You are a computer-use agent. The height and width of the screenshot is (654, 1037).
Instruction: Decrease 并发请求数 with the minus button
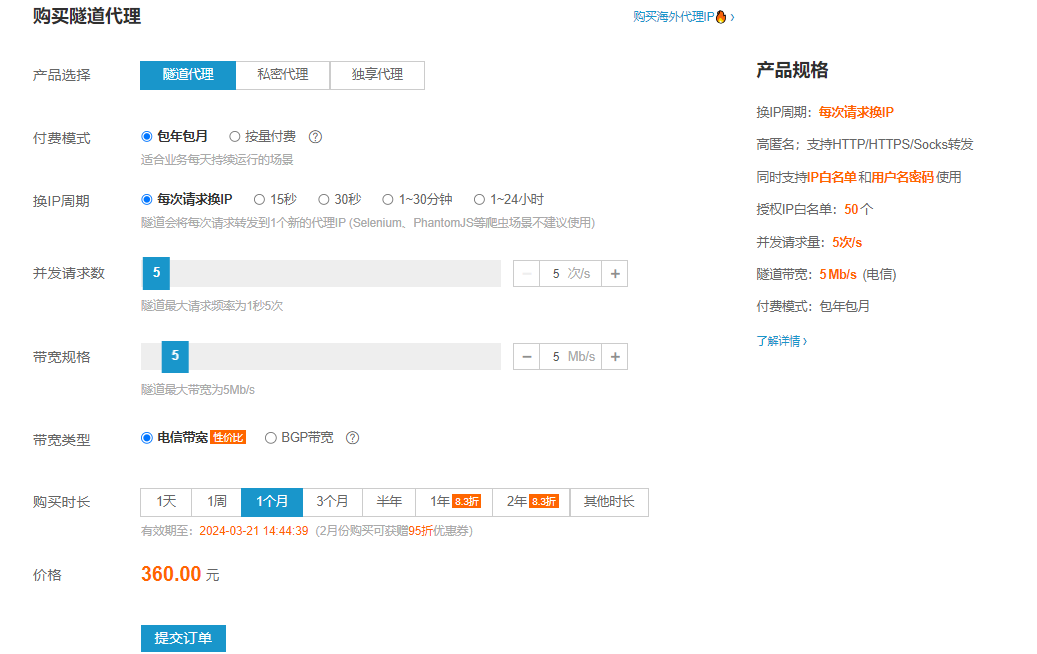point(526,274)
